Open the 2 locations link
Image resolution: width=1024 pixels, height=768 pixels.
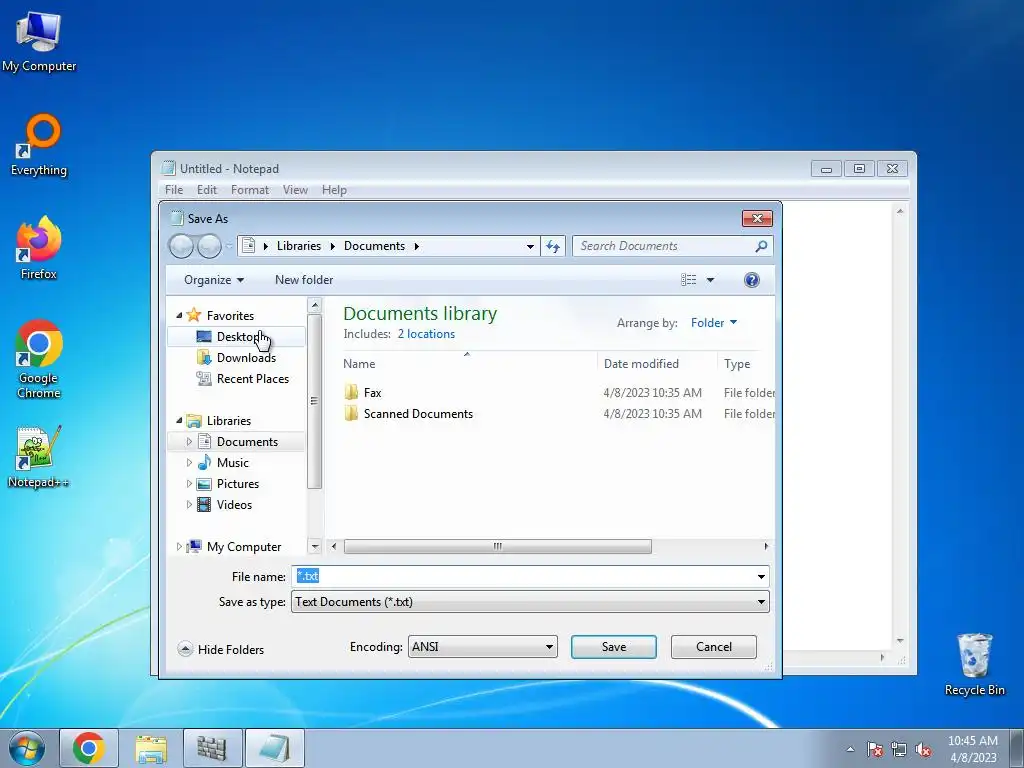point(426,334)
